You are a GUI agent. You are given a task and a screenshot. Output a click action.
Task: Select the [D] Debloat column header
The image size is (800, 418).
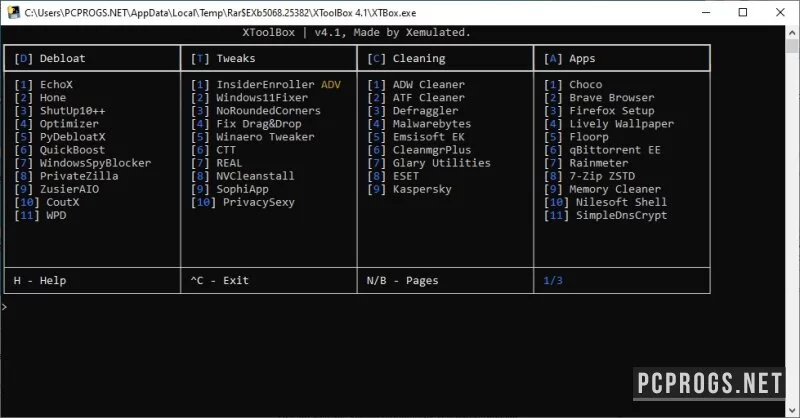point(50,59)
